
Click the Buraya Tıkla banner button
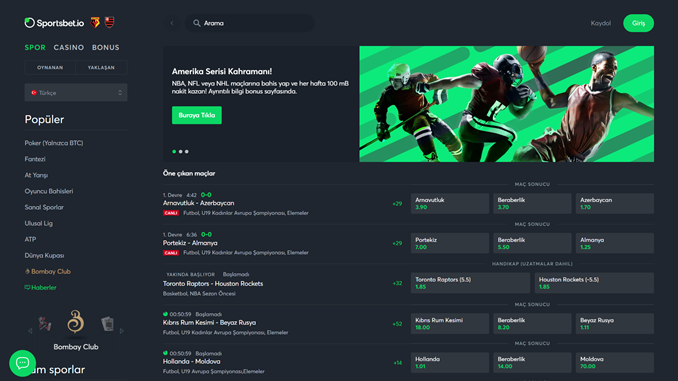point(197,115)
